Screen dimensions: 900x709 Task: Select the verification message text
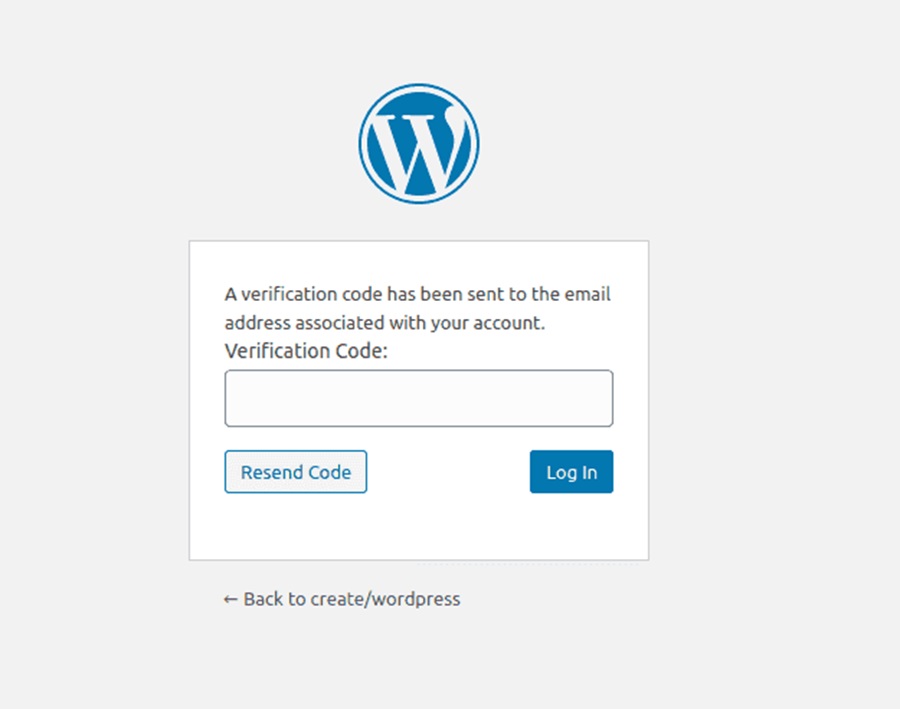point(416,308)
